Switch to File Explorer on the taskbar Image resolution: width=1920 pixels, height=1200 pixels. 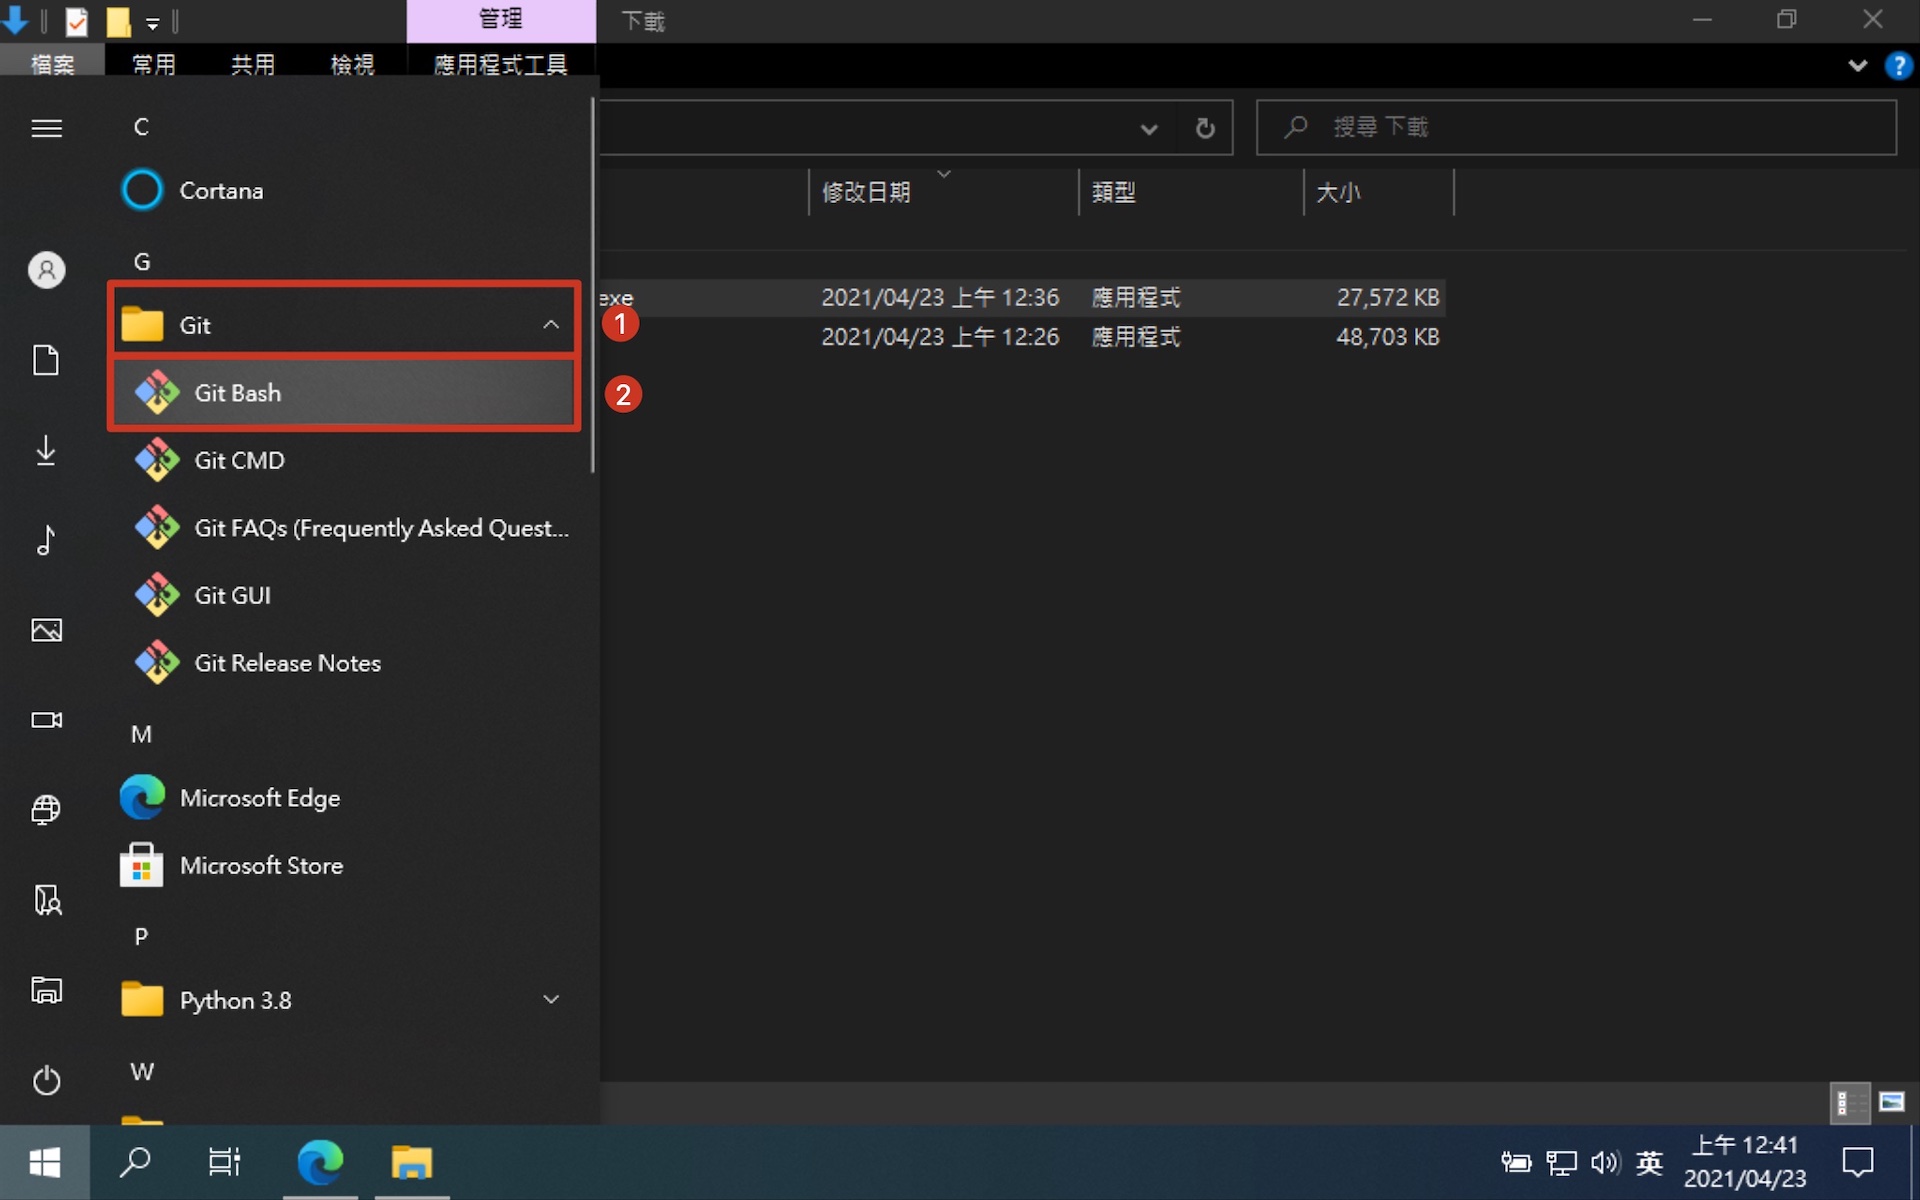412,1162
